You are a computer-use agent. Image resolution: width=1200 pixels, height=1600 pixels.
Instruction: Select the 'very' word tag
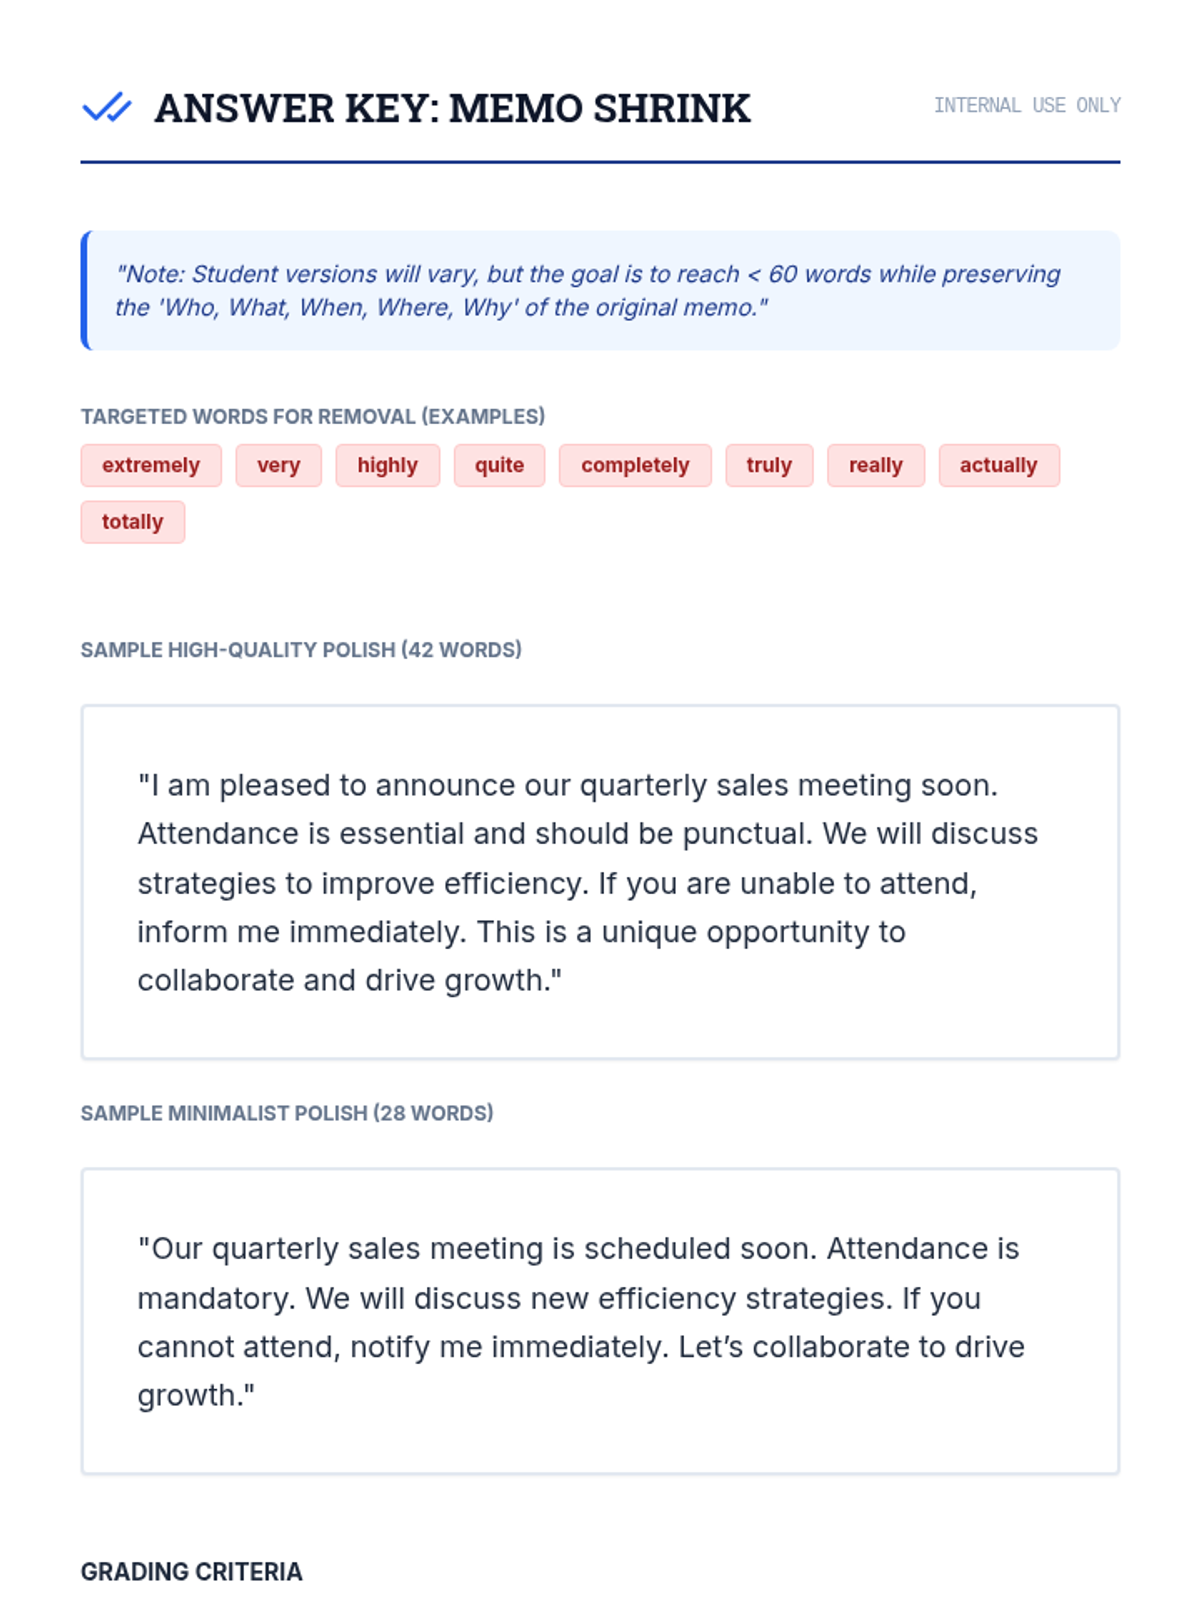278,465
